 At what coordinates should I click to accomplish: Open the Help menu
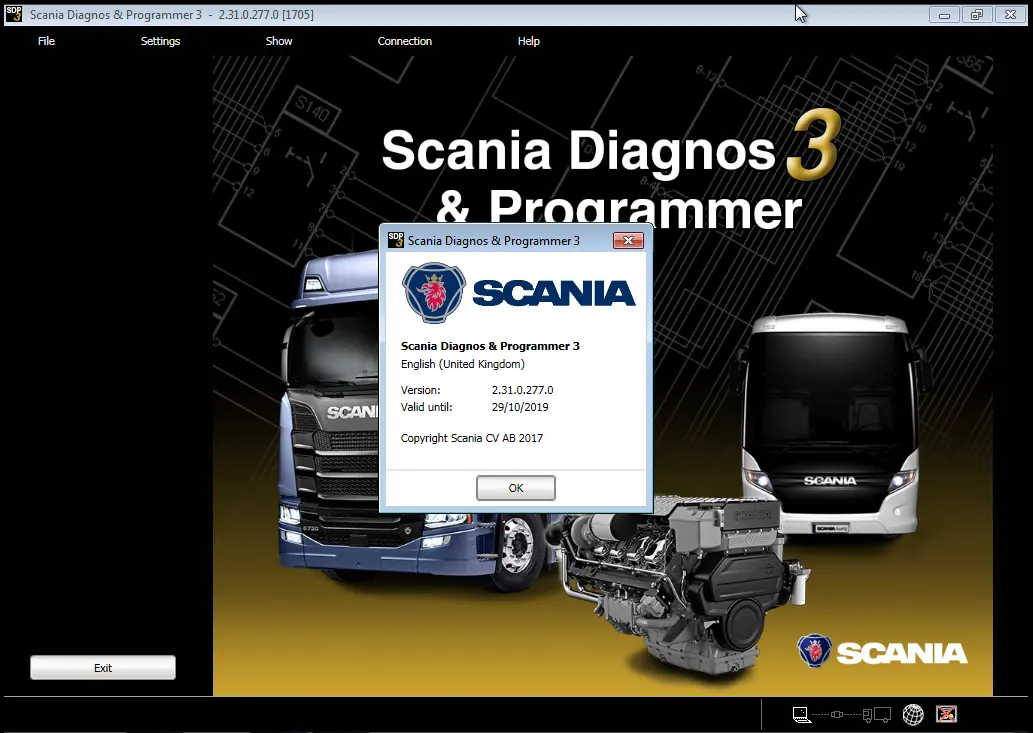click(528, 41)
